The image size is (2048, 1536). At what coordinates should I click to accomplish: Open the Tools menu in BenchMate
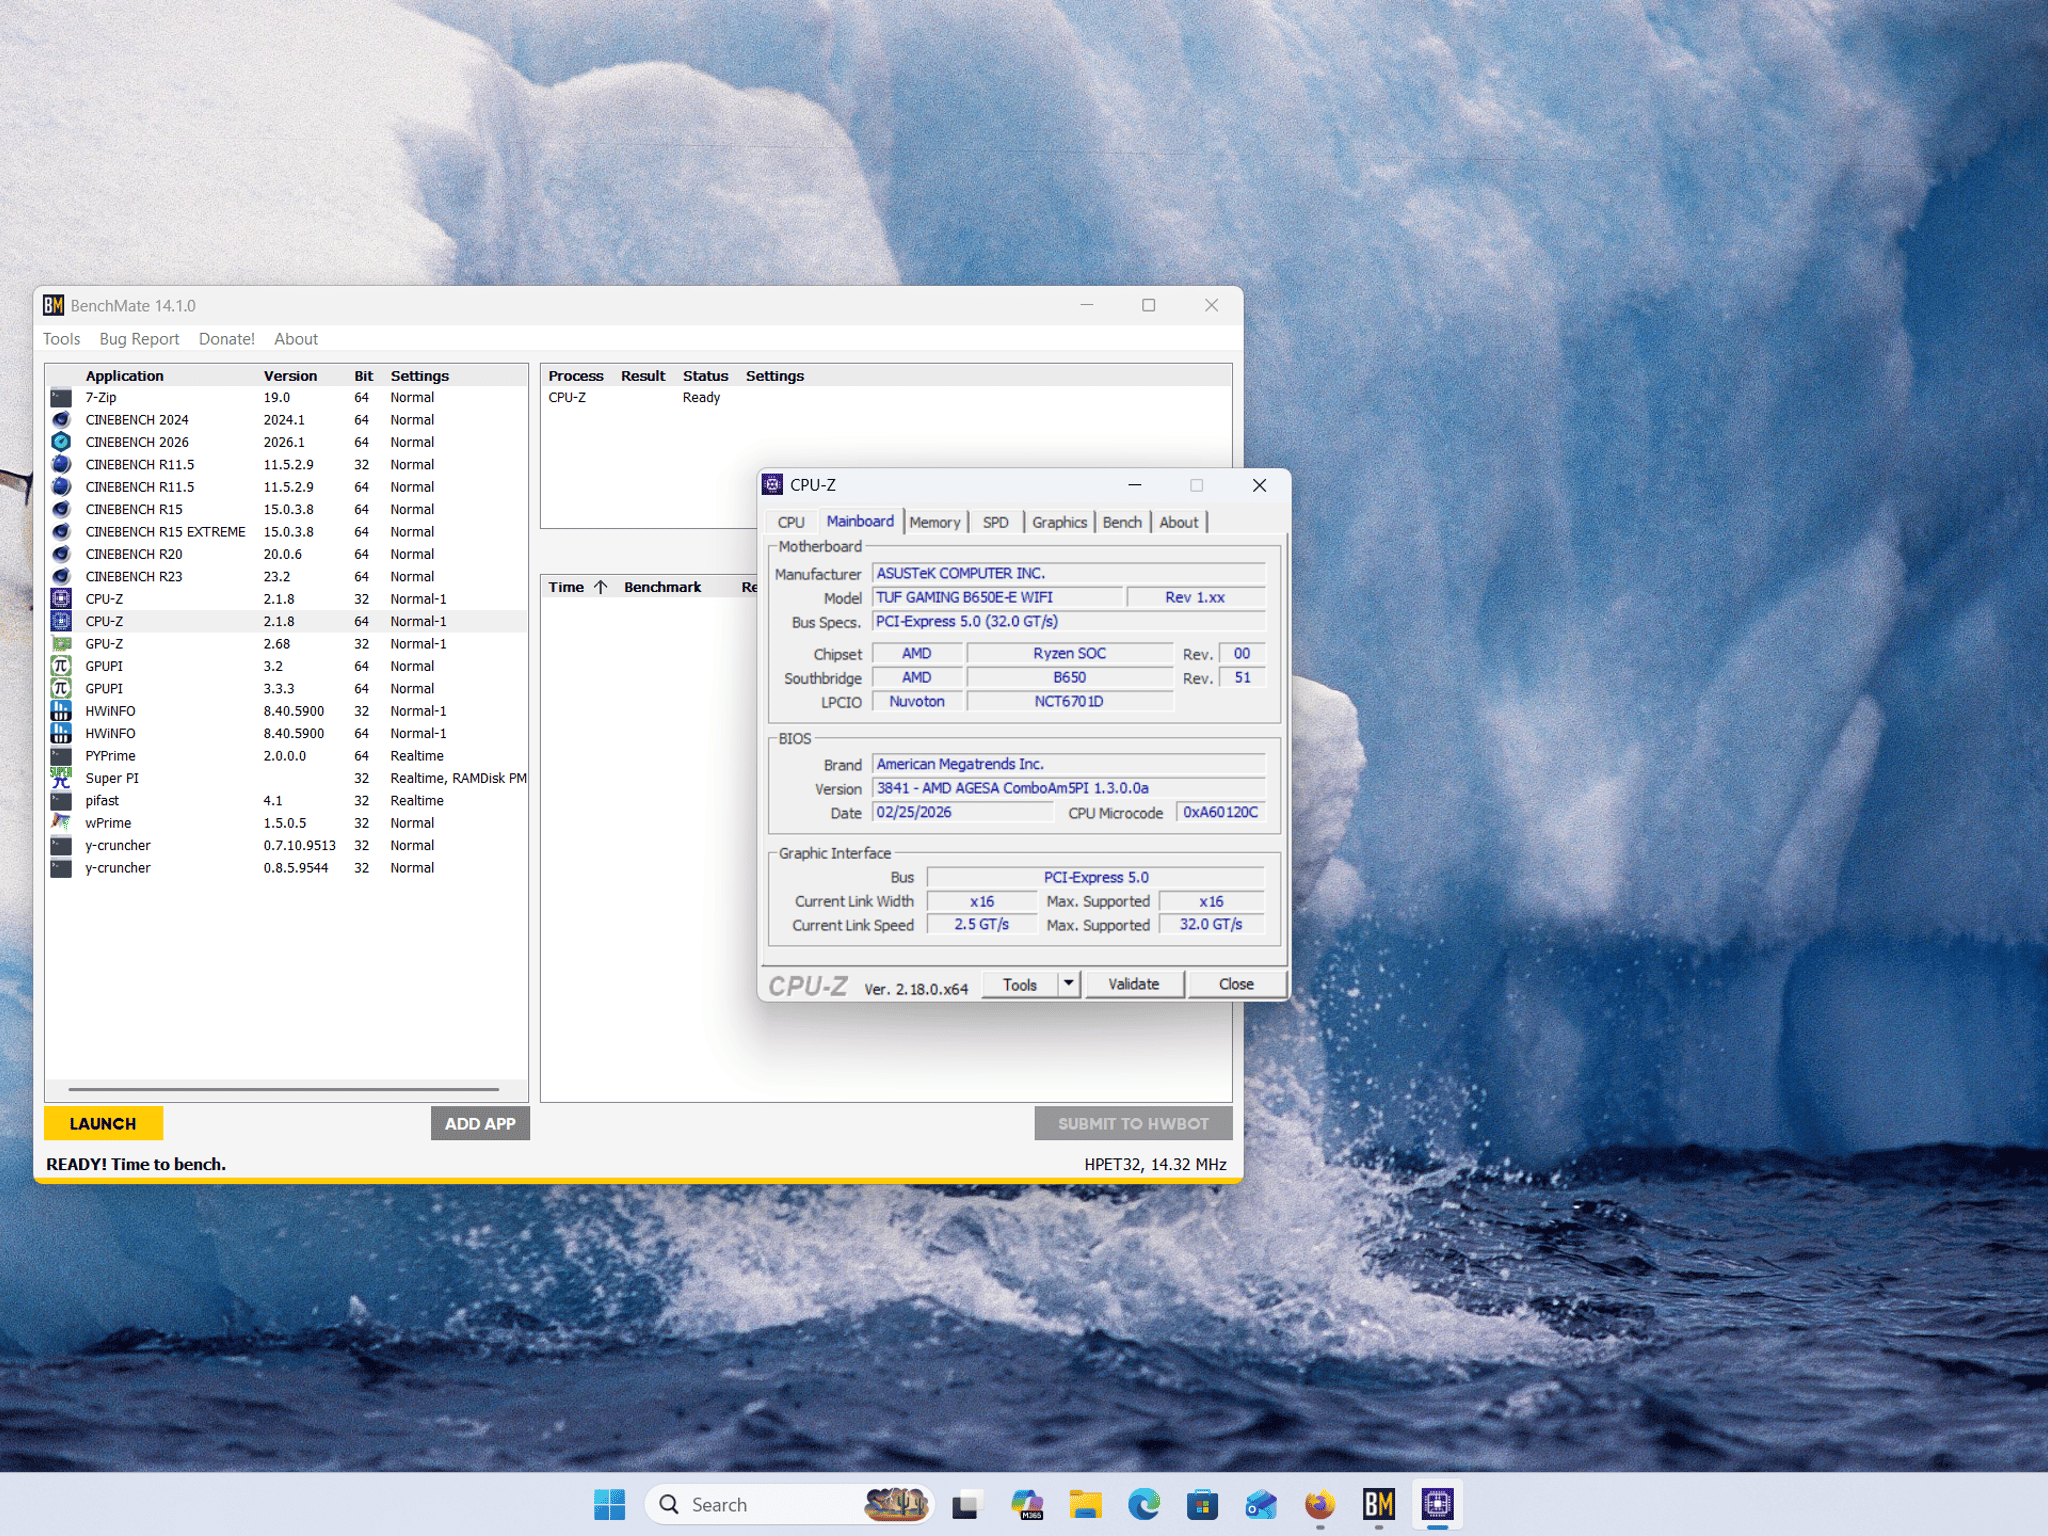tap(61, 339)
